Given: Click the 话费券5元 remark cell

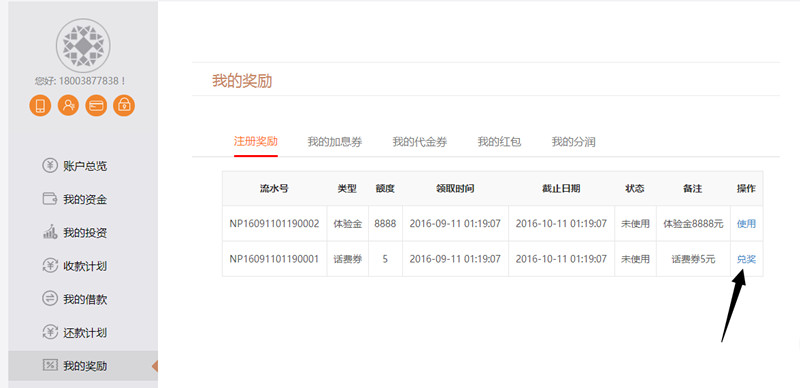Looking at the screenshot, I should (x=693, y=259).
